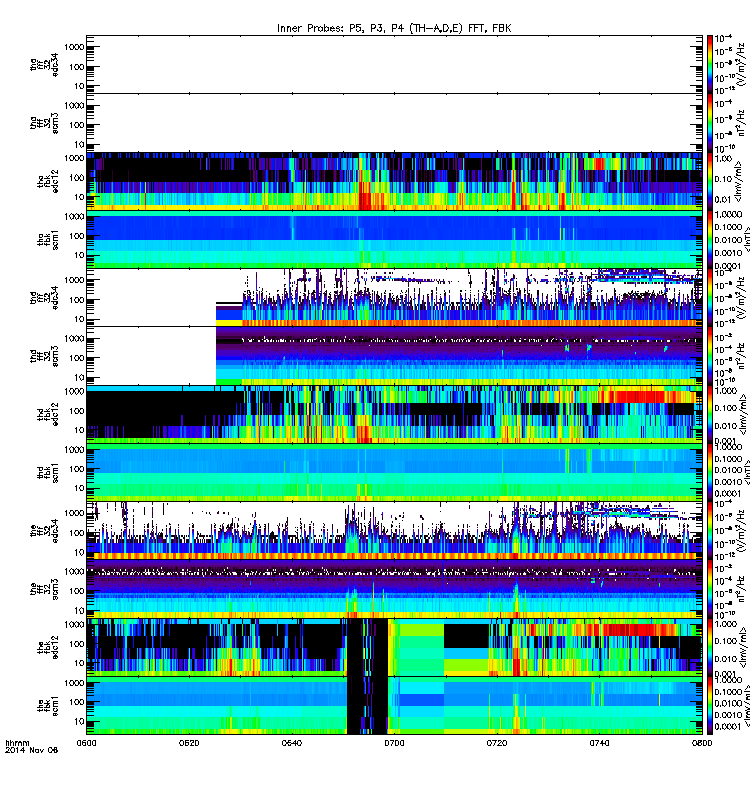The image size is (750, 800).
Task: Click the thd fff scm3 spectrogram panel
Action: tap(394, 356)
